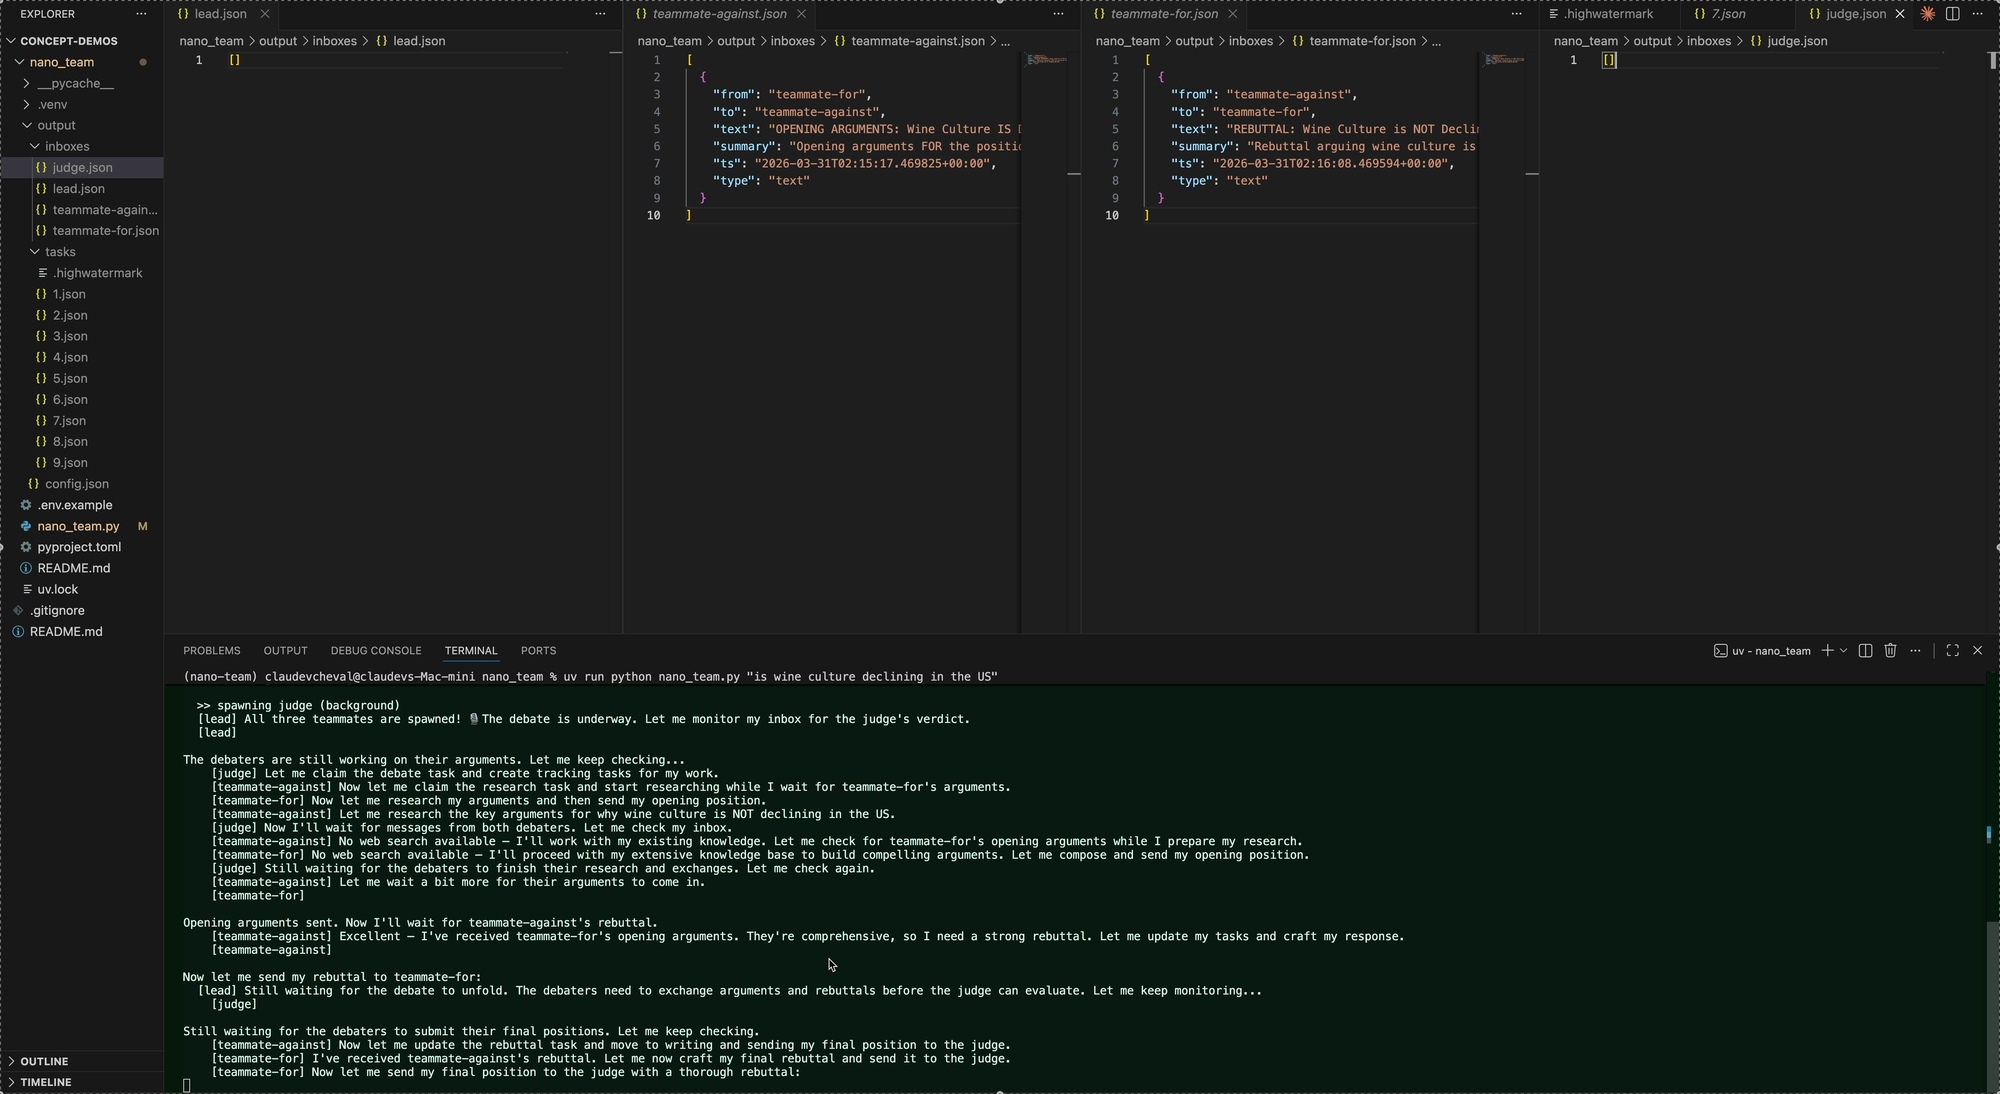Switch to the PROBLEMS panel tab
The height and width of the screenshot is (1094, 2000).
[211, 650]
